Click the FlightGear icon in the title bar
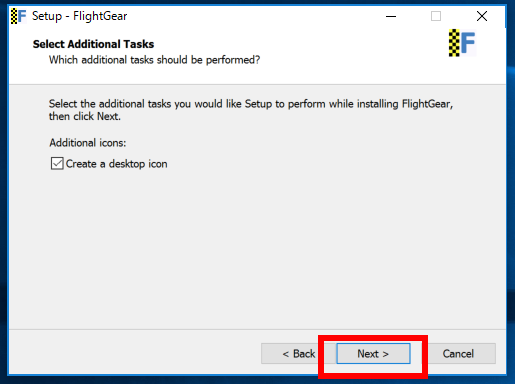This screenshot has width=515, height=384. pyautogui.click(x=18, y=16)
